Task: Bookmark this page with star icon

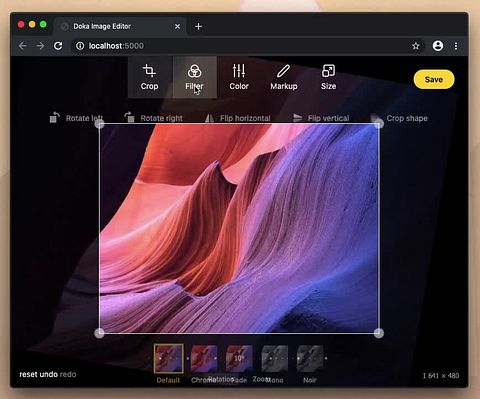Action: 416,46
